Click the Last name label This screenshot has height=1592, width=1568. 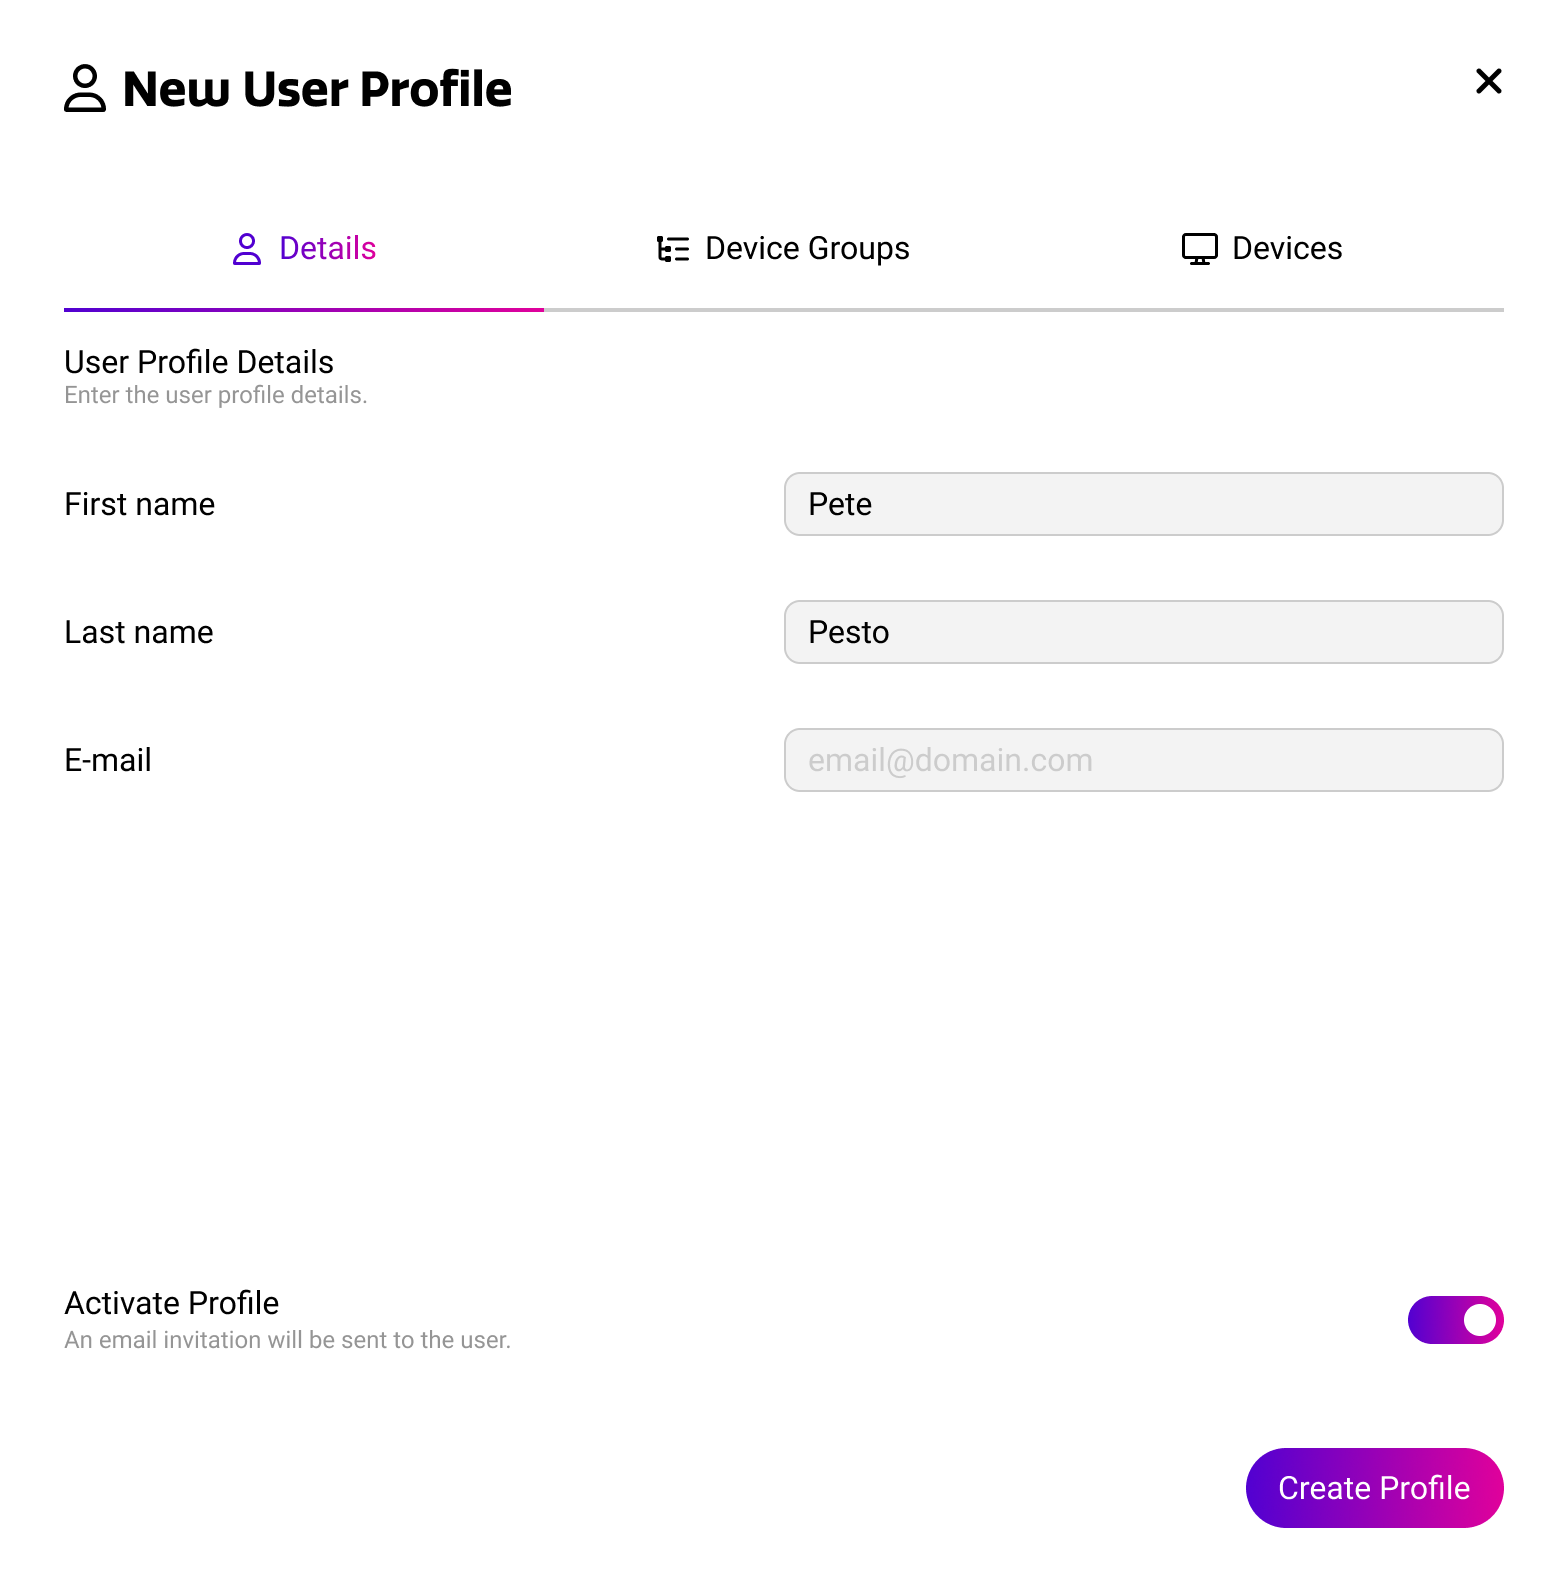click(139, 632)
